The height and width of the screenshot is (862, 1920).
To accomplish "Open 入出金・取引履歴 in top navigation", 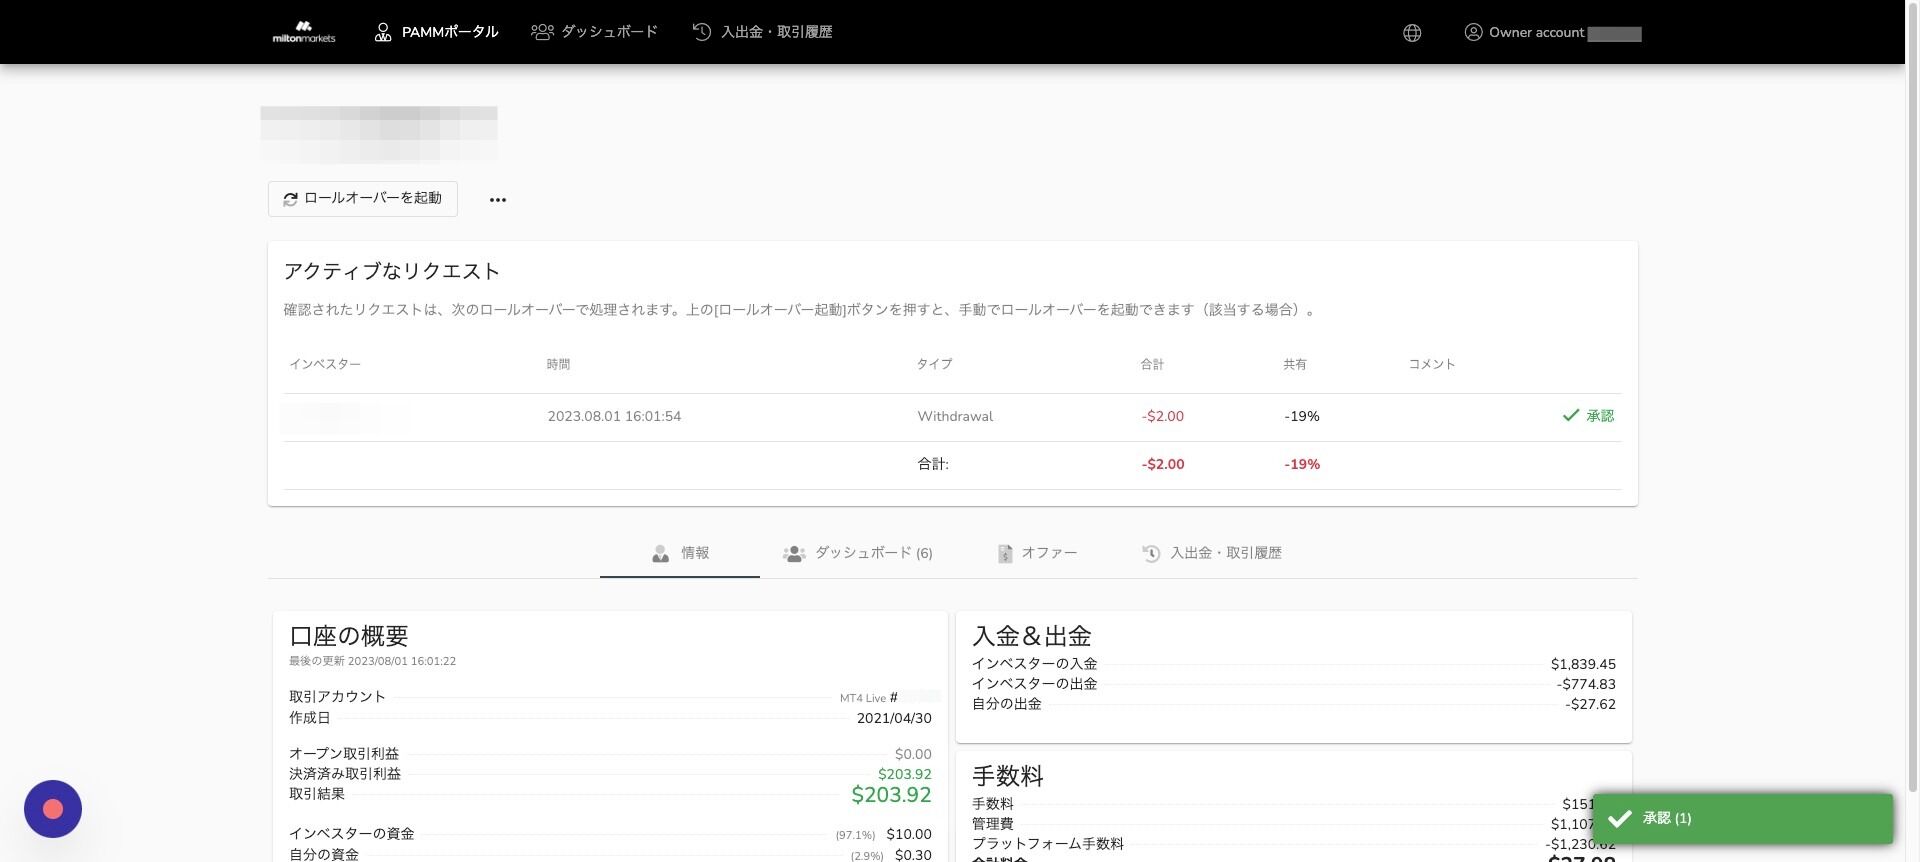I will pyautogui.click(x=762, y=32).
